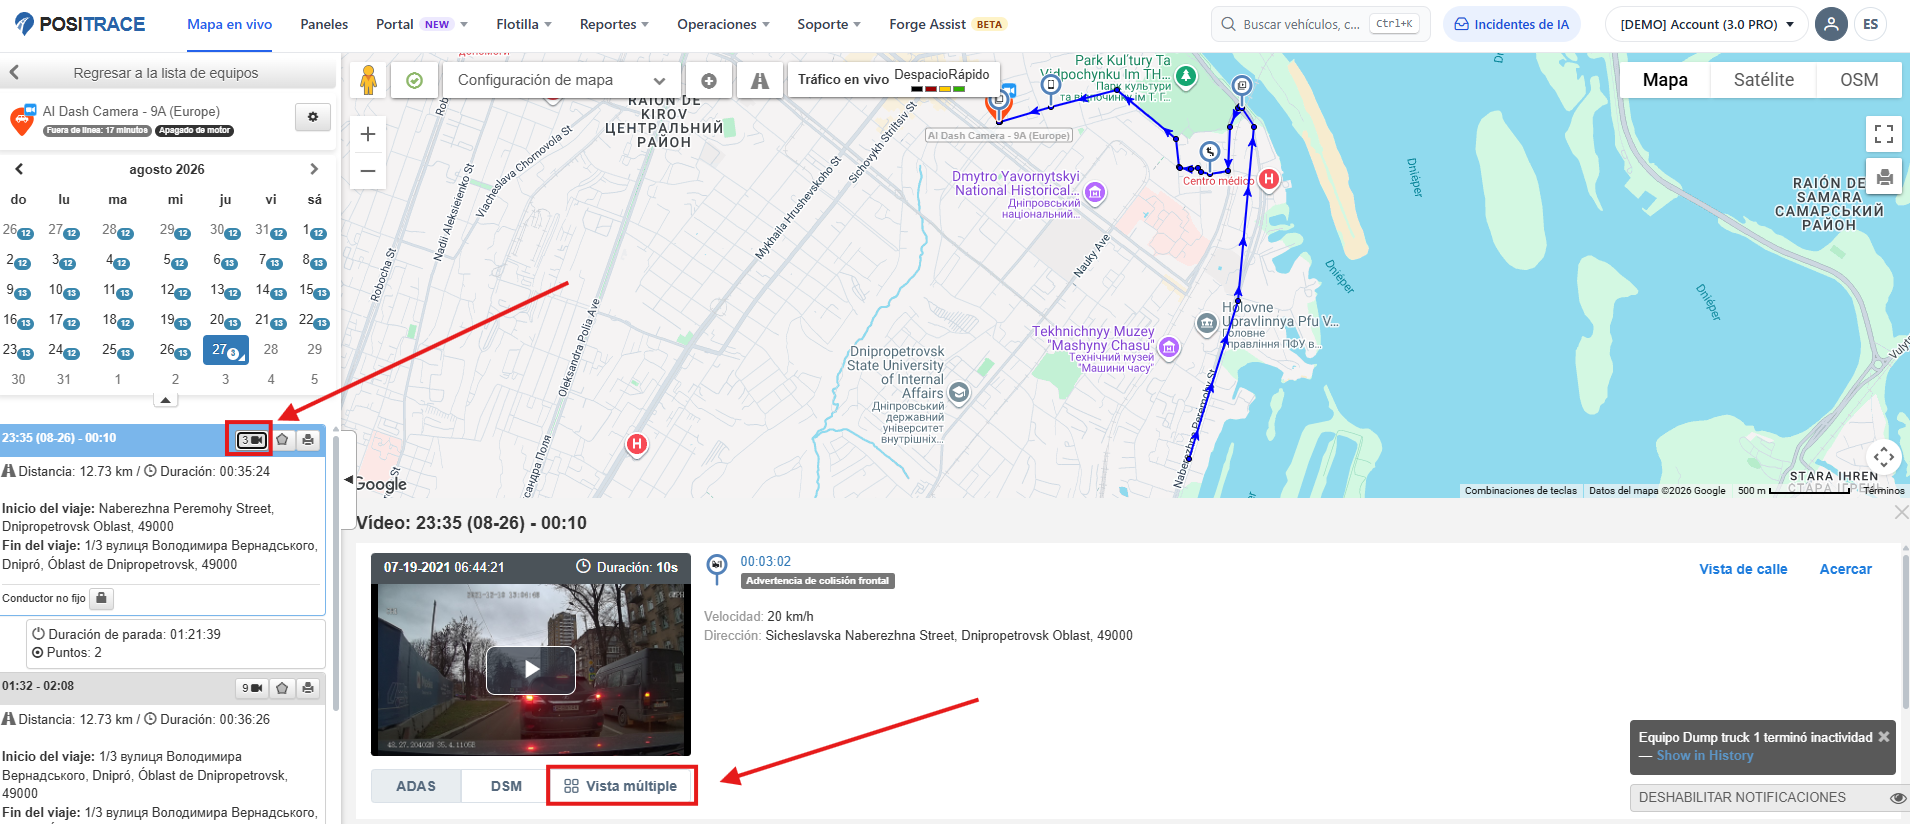Viewport: 1910px width, 824px height.
Task: Dismiss the Dump truck 1 notification
Action: pos(1884,737)
